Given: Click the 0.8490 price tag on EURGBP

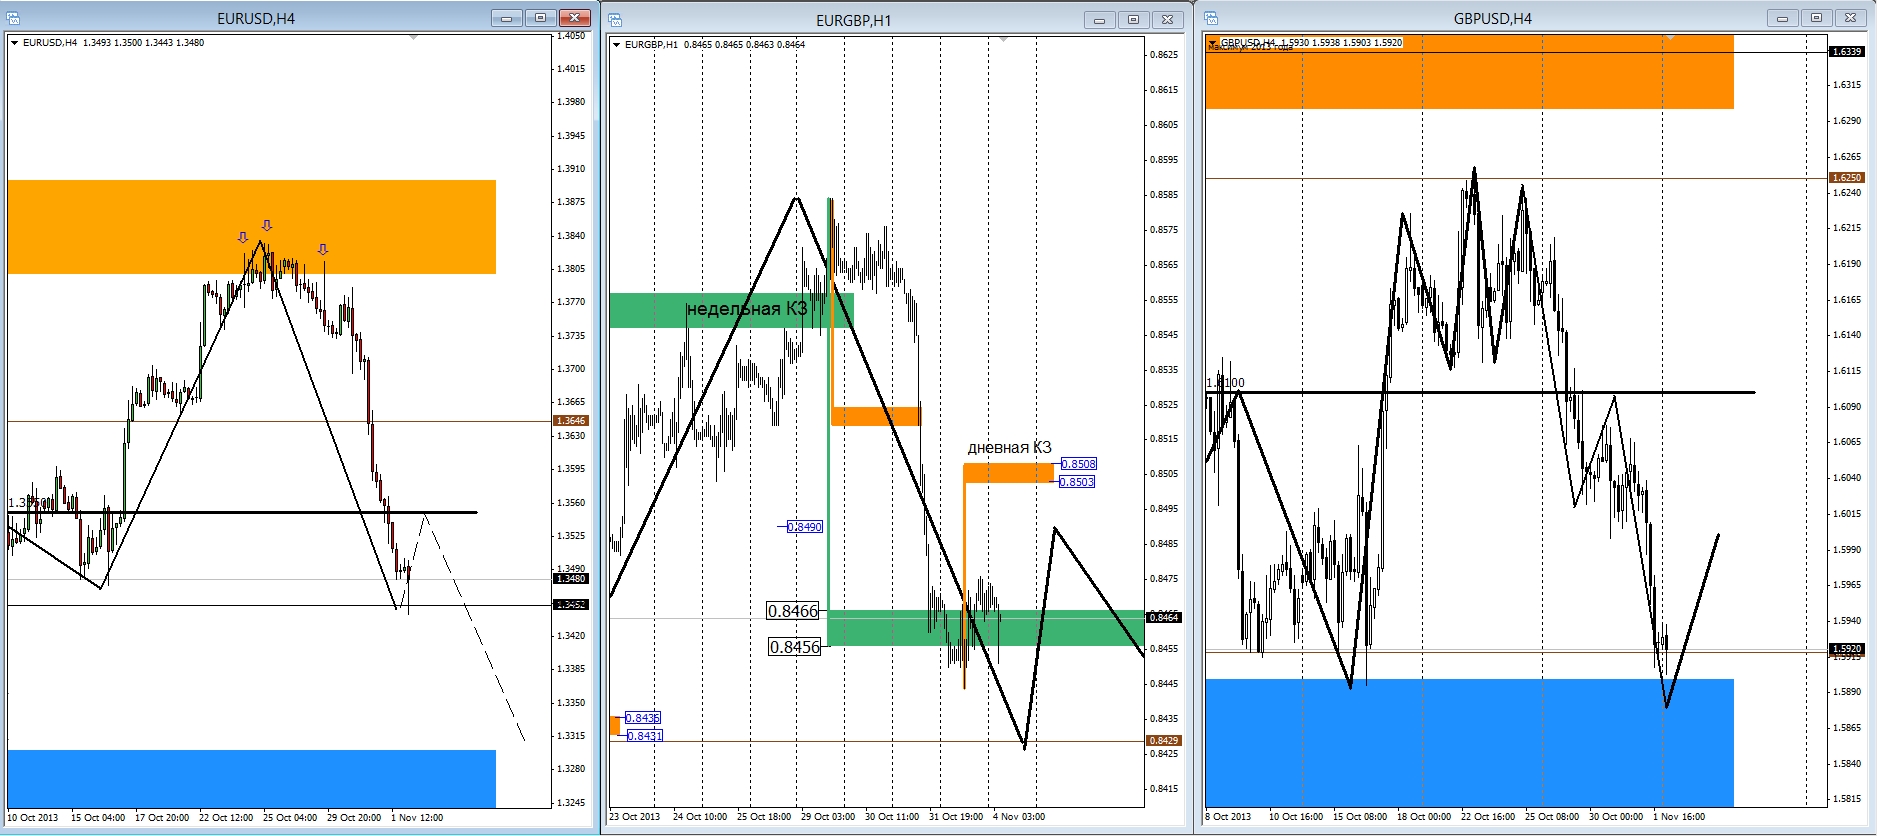Looking at the screenshot, I should coord(805,527).
